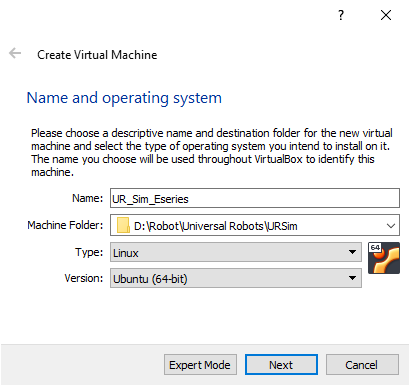
Task: Open the Version dropdown arrow next to Ubuntu
Action: click(352, 278)
